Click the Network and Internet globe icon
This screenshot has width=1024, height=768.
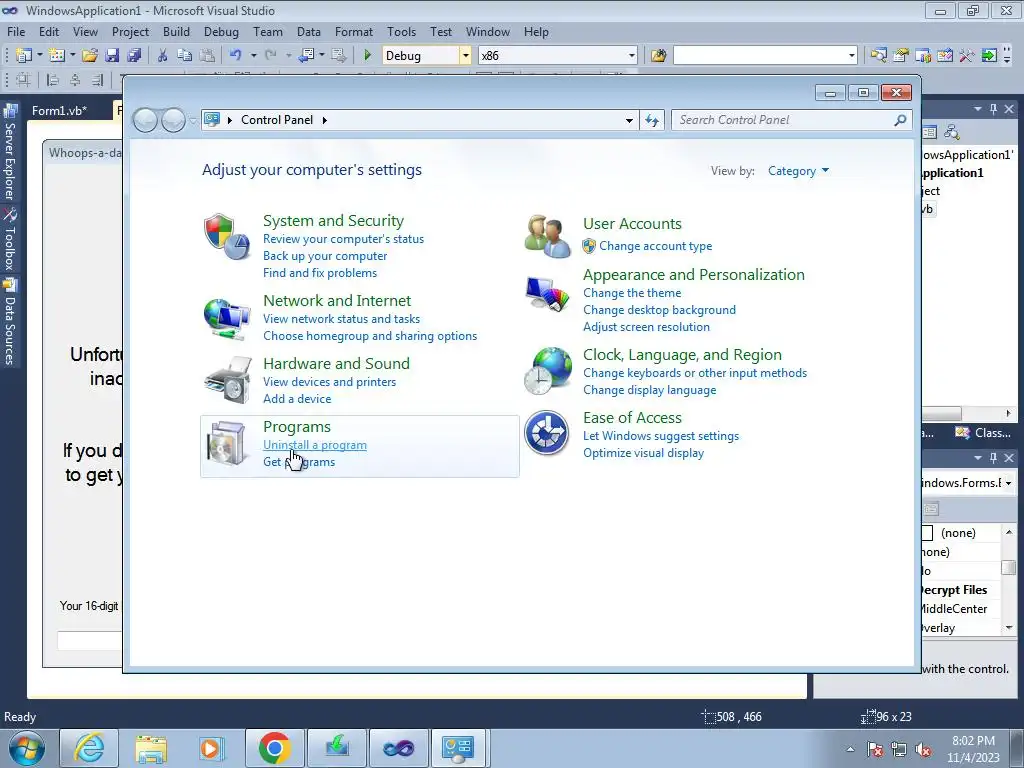coord(227,319)
